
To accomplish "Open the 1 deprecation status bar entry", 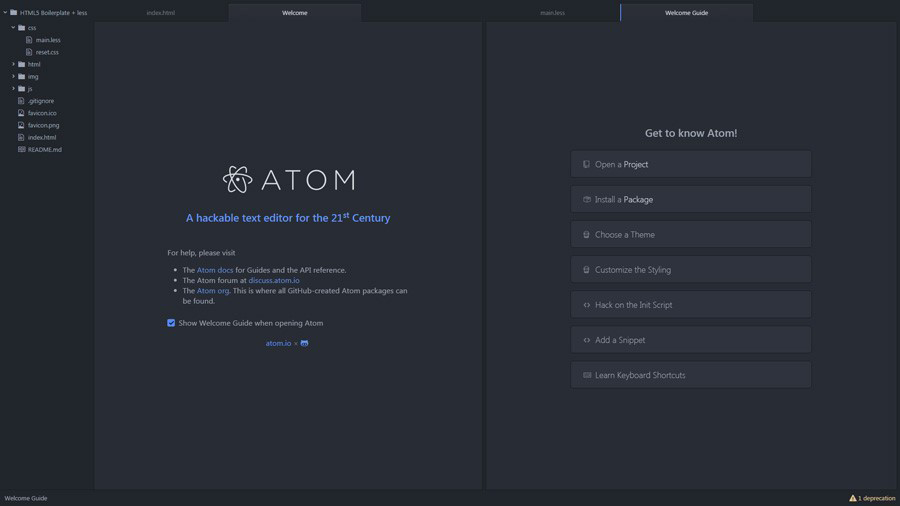I will [872, 498].
